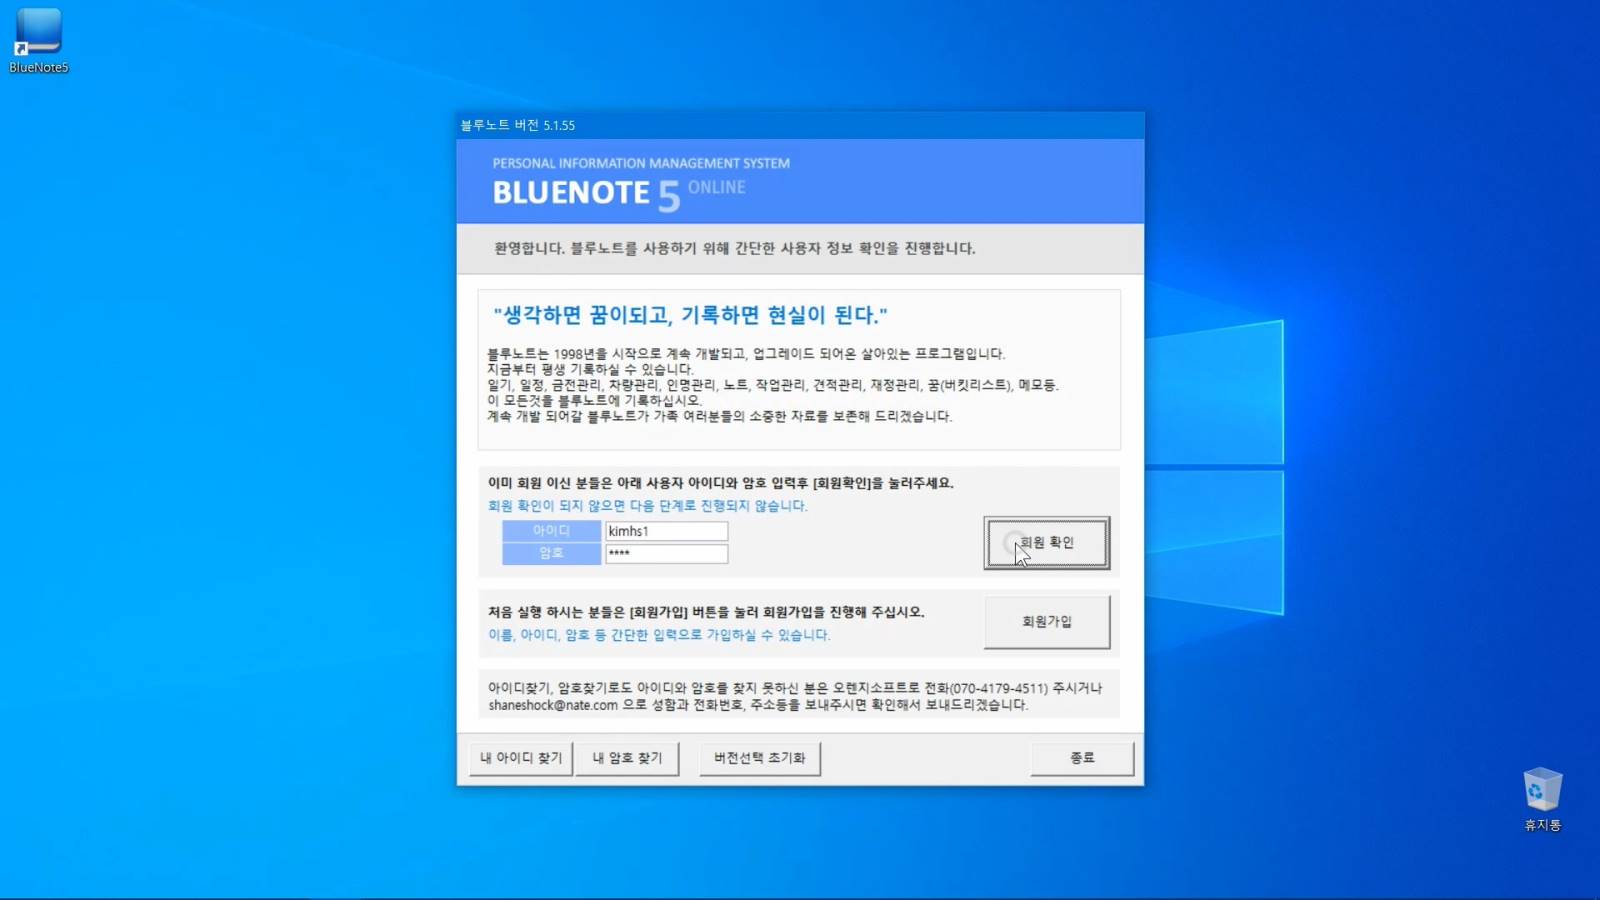Click the blue notice 회원 확인이 되지 않으면 line
Viewport: 1600px width, 900px height.
(x=647, y=506)
